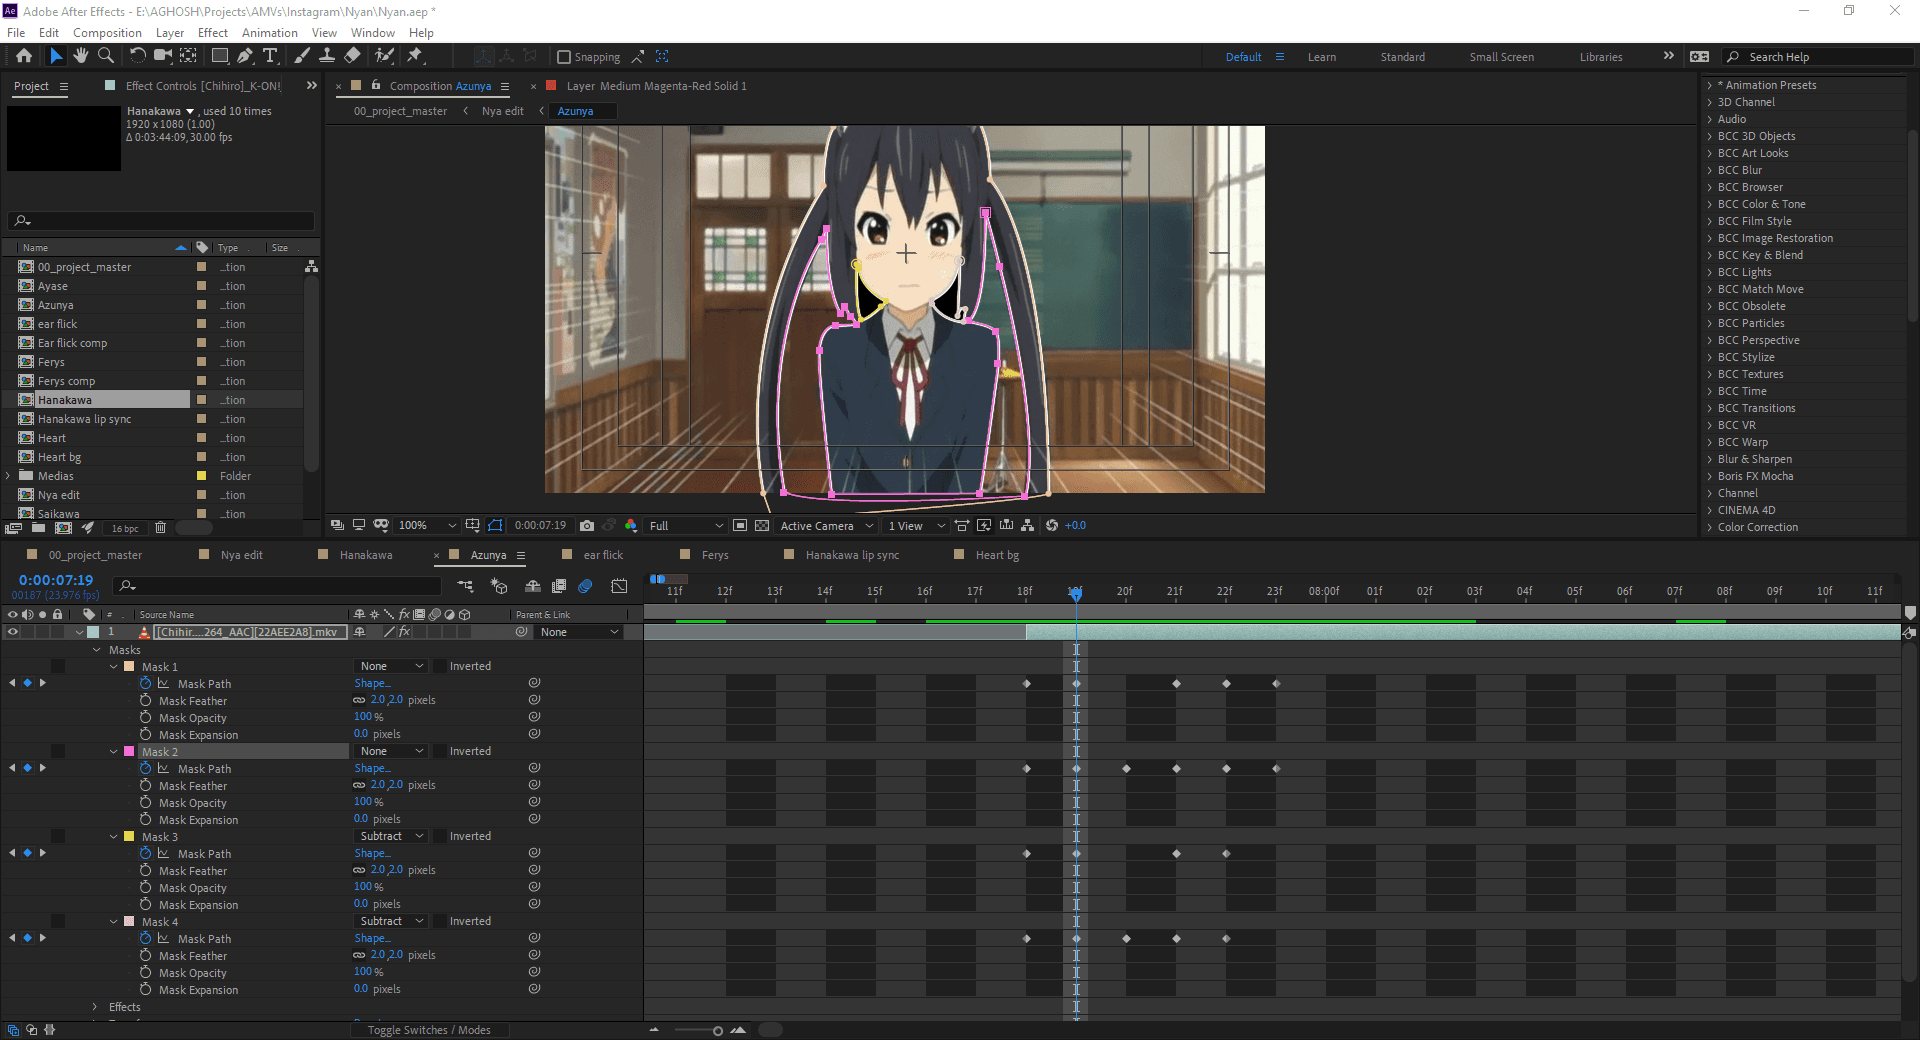The width and height of the screenshot is (1920, 1040).
Task: Expand the Effects group in the timeline
Action: coord(93,1007)
